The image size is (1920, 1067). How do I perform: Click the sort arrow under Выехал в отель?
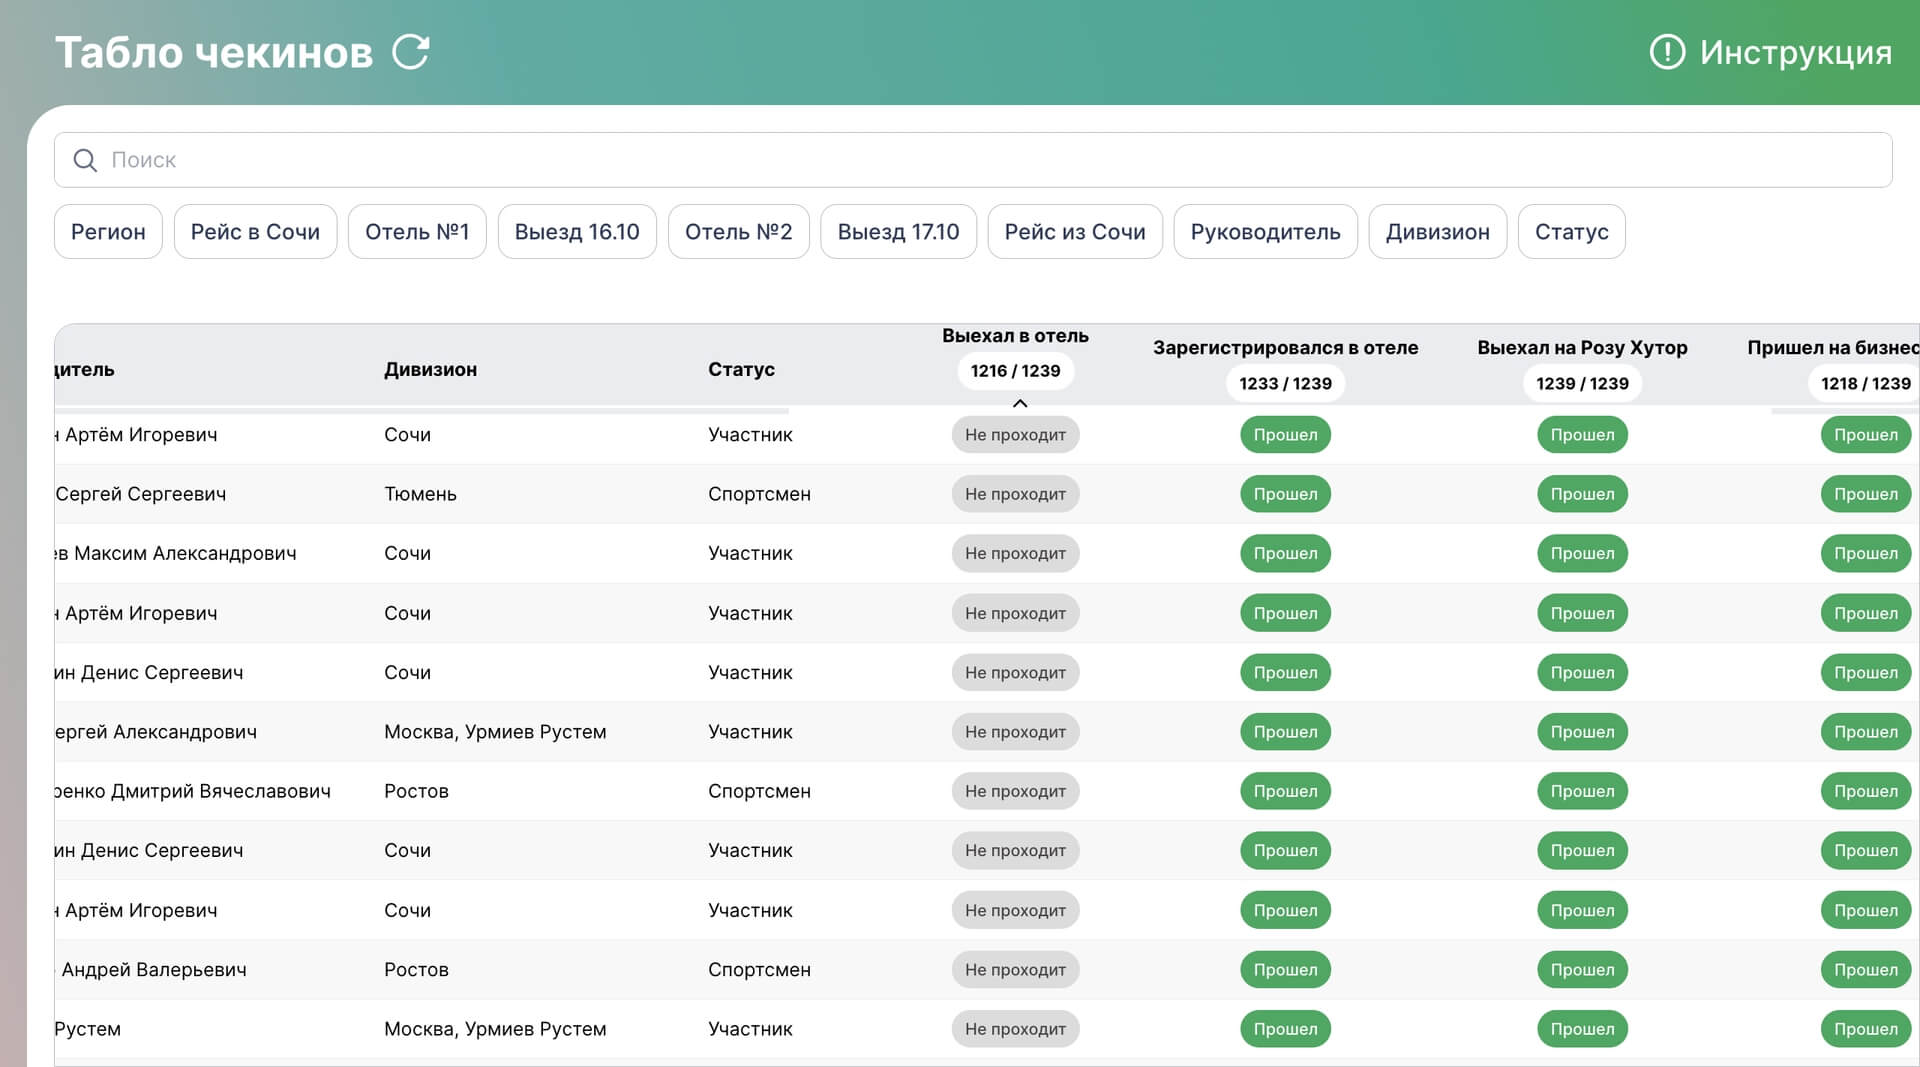point(1019,403)
